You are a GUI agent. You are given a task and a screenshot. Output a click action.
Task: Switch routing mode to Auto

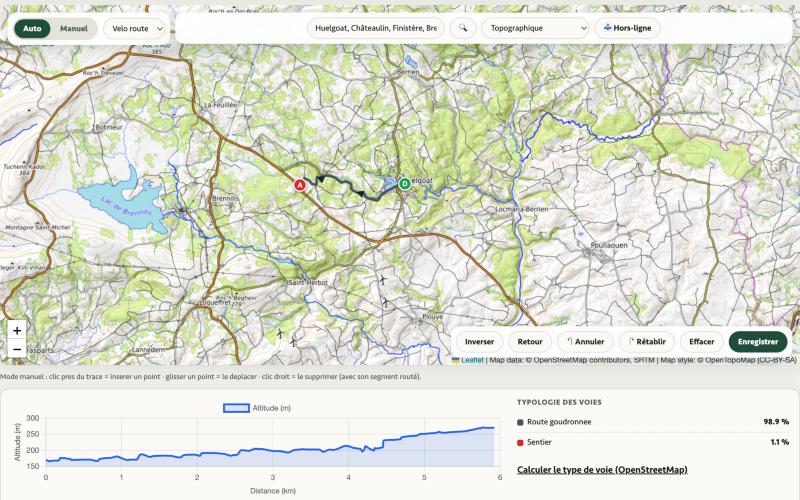(x=32, y=29)
